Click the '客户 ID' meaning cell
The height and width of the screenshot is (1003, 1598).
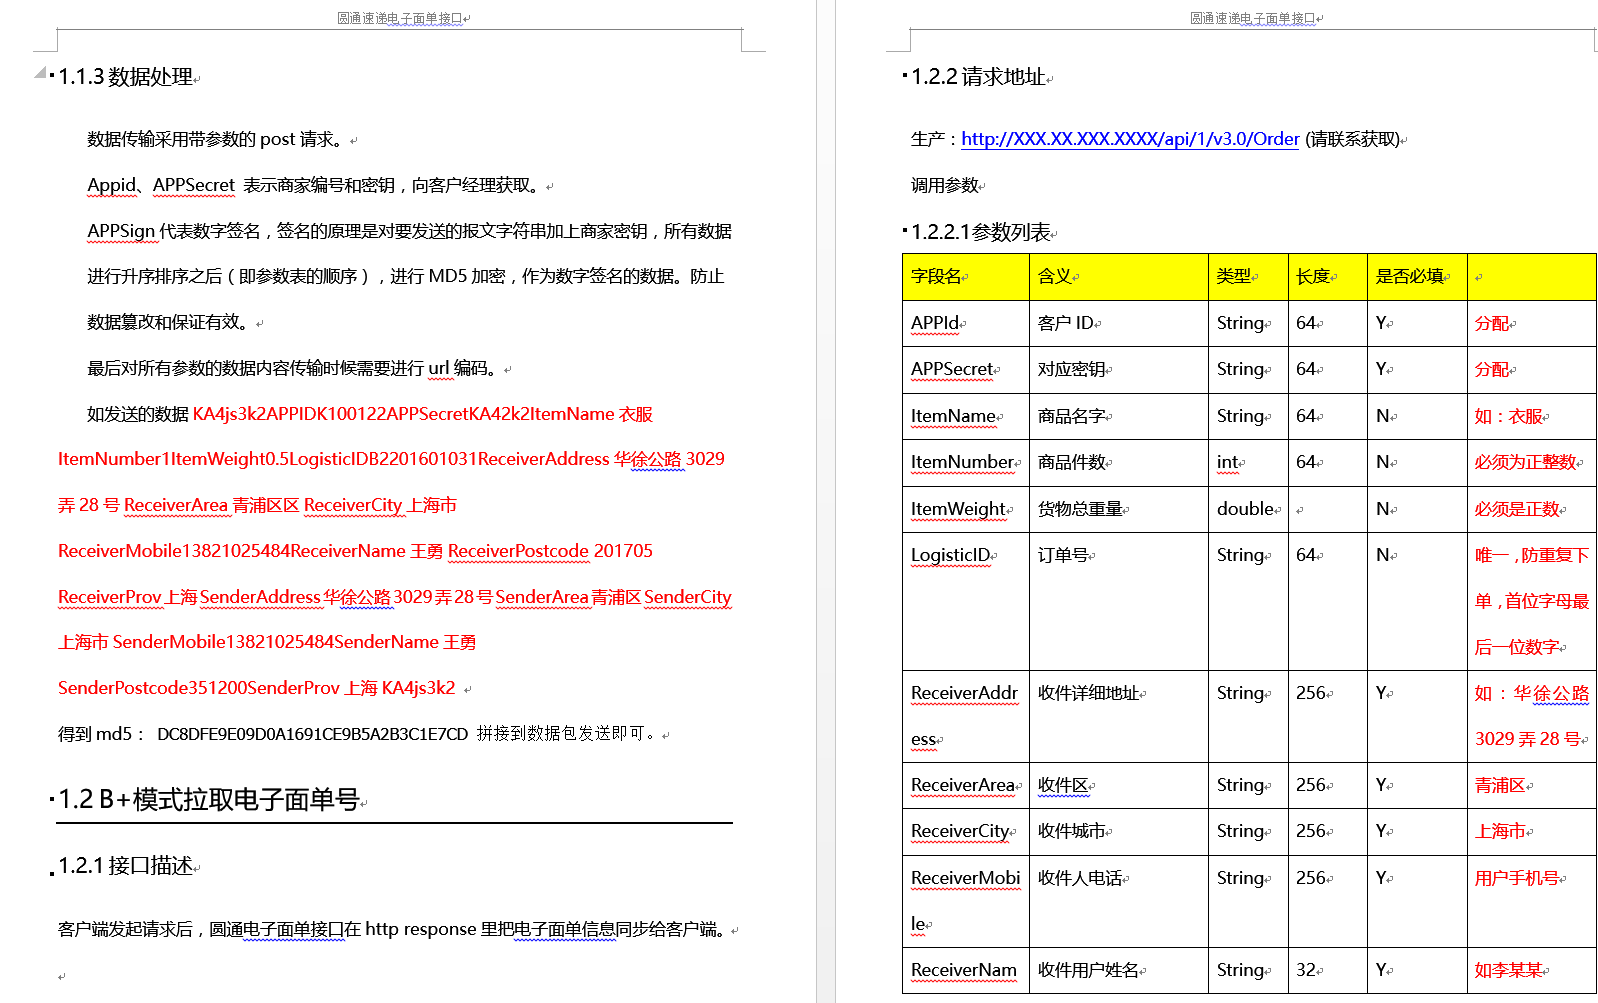click(1119, 323)
